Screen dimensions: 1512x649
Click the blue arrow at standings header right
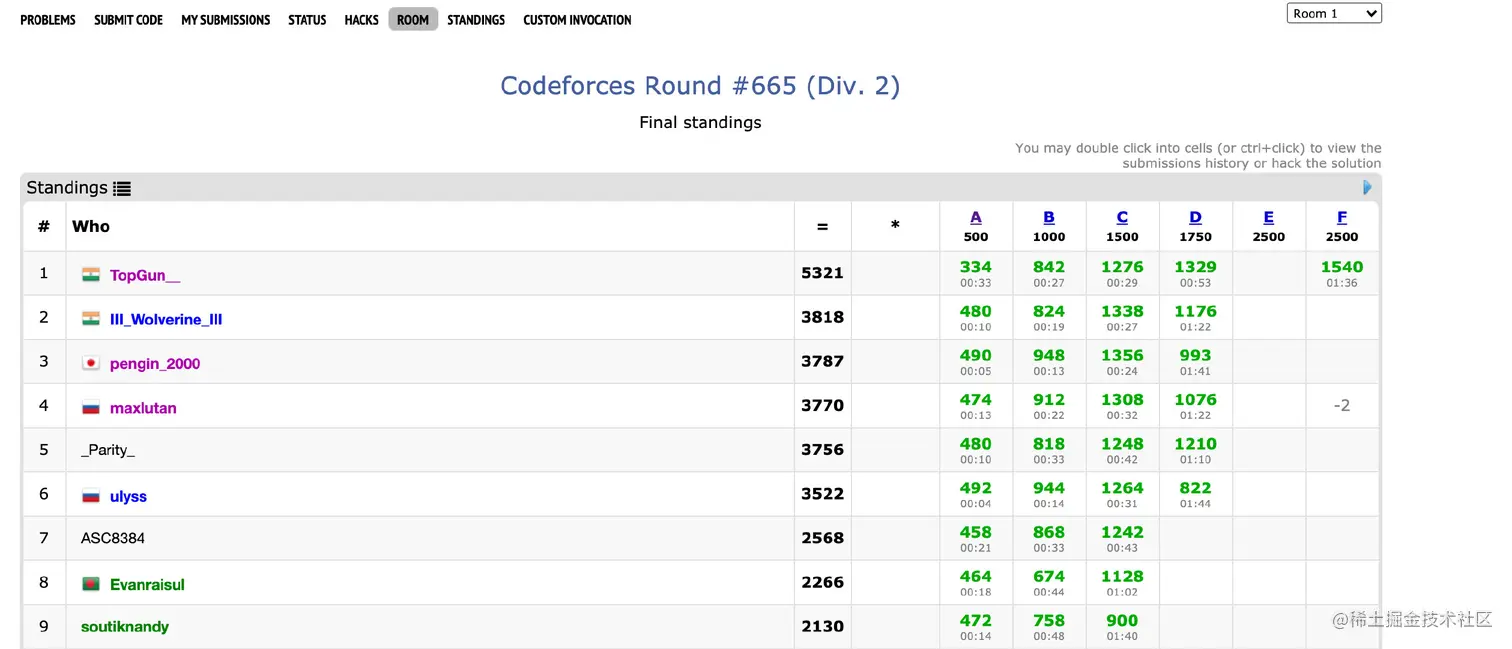click(1367, 187)
